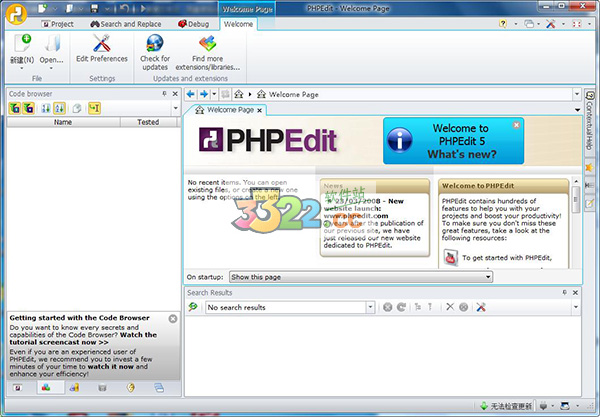Click the undo arrow in quick access bar
600x417 pixels.
pyautogui.click(x=124, y=8)
